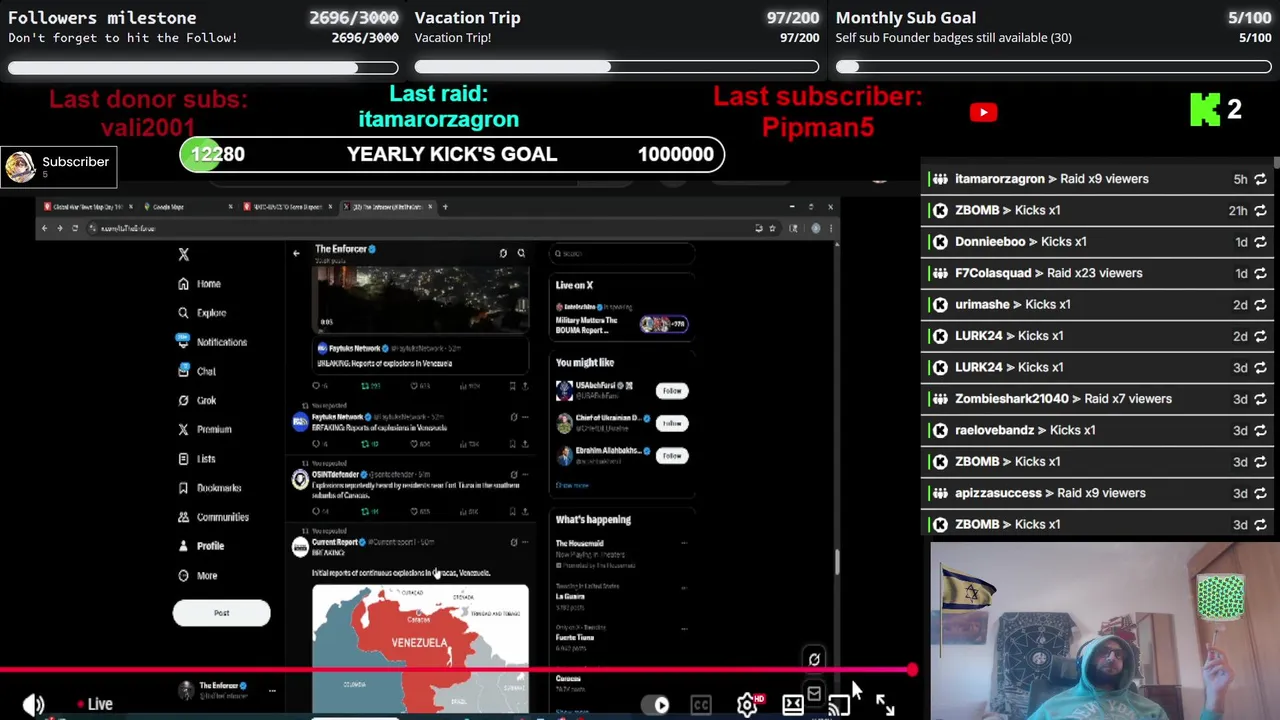
Task: Open the browser three-dot menu
Action: [830, 228]
